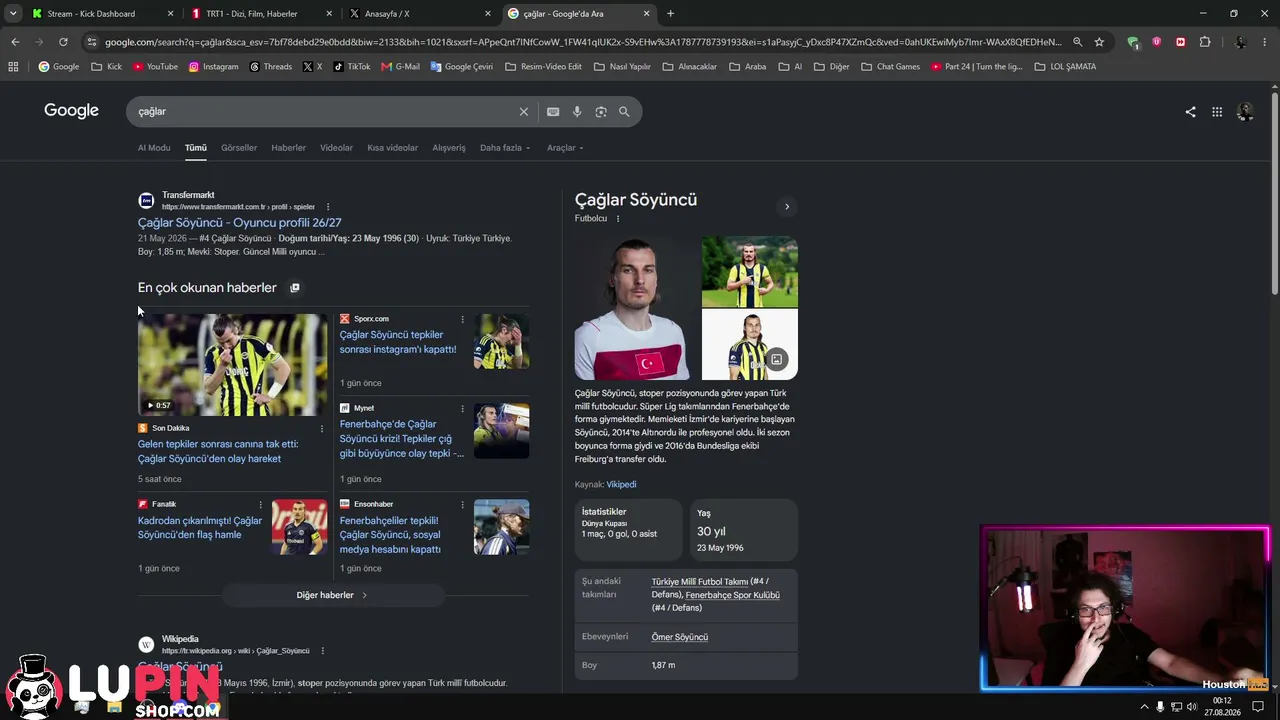
Task: Open the Google account avatar
Action: [1245, 112]
